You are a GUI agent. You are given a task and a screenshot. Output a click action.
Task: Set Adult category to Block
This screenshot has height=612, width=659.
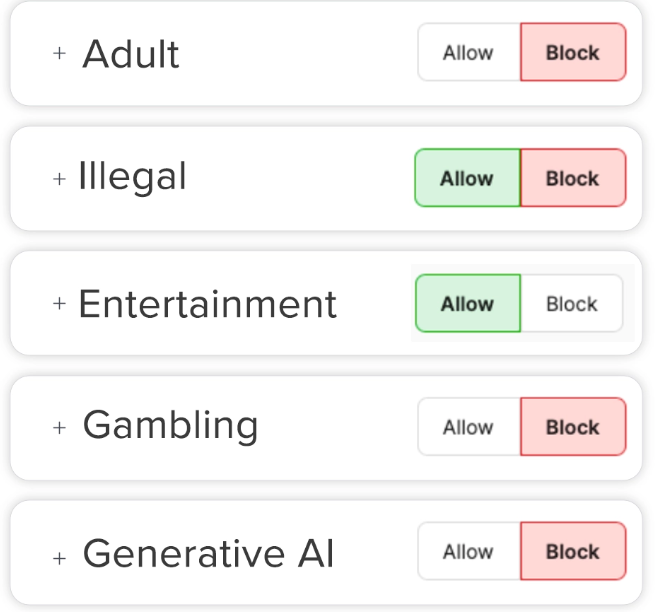pyautogui.click(x=573, y=53)
